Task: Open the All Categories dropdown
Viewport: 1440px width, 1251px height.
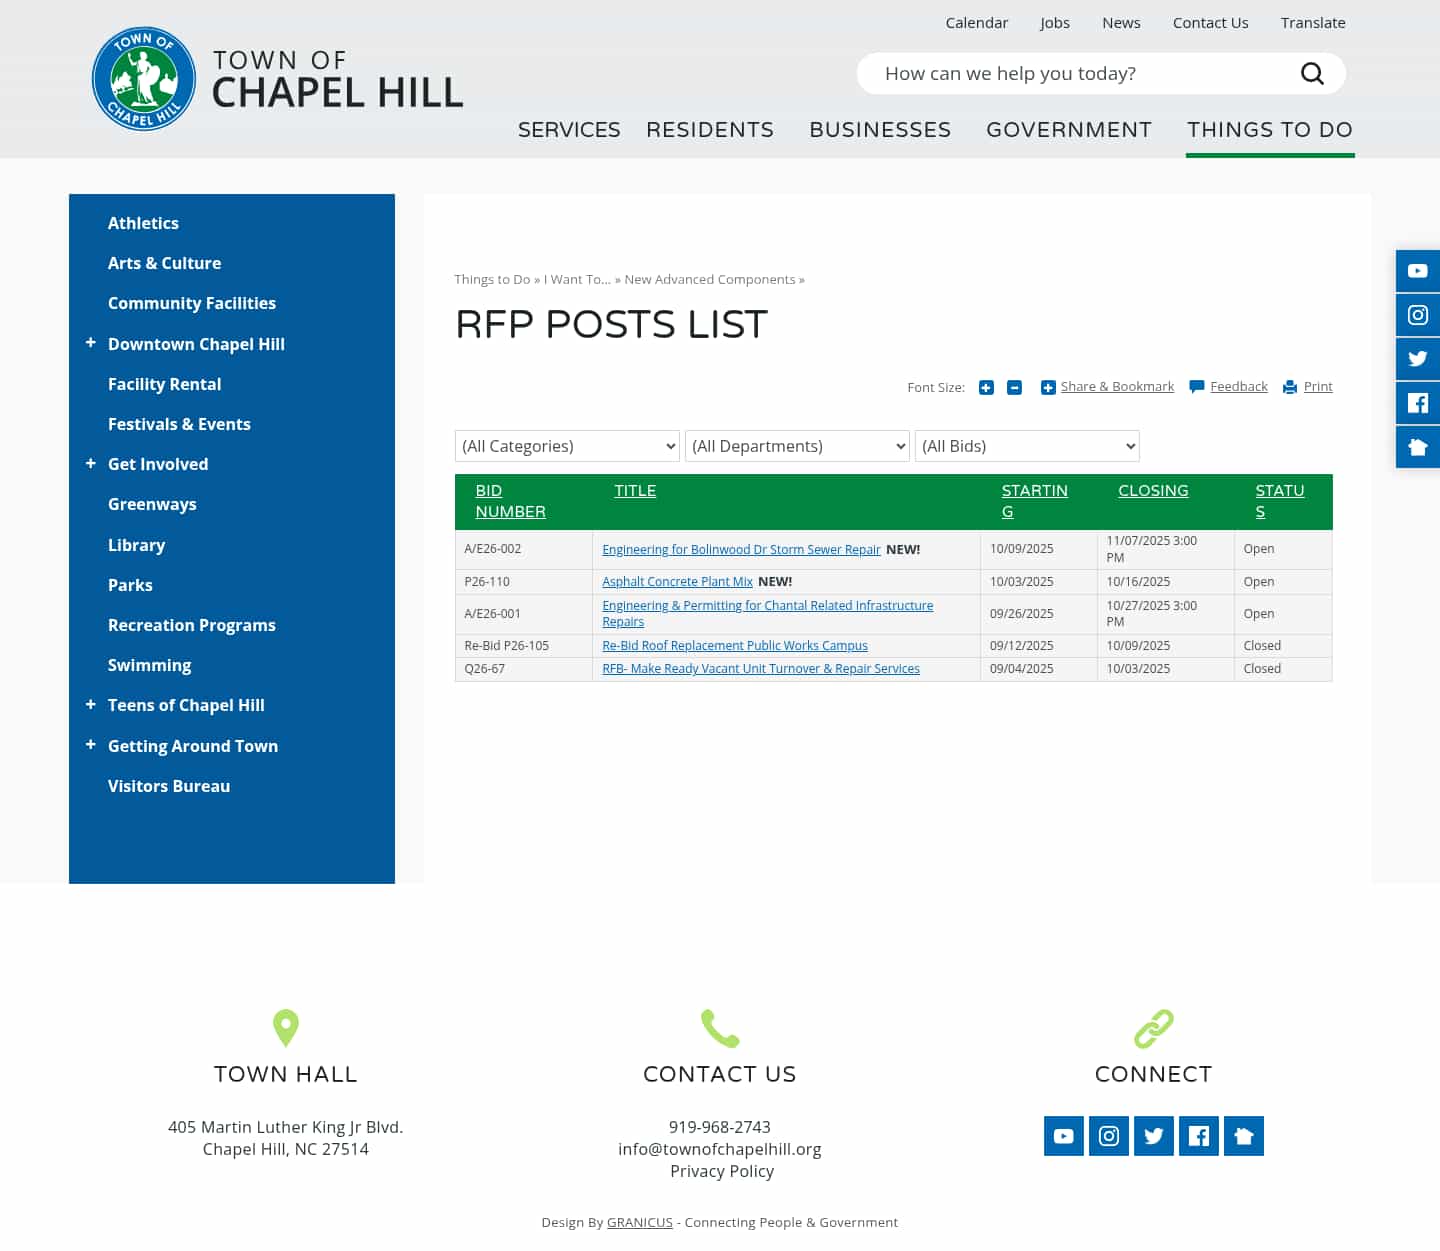Action: [x=567, y=446]
